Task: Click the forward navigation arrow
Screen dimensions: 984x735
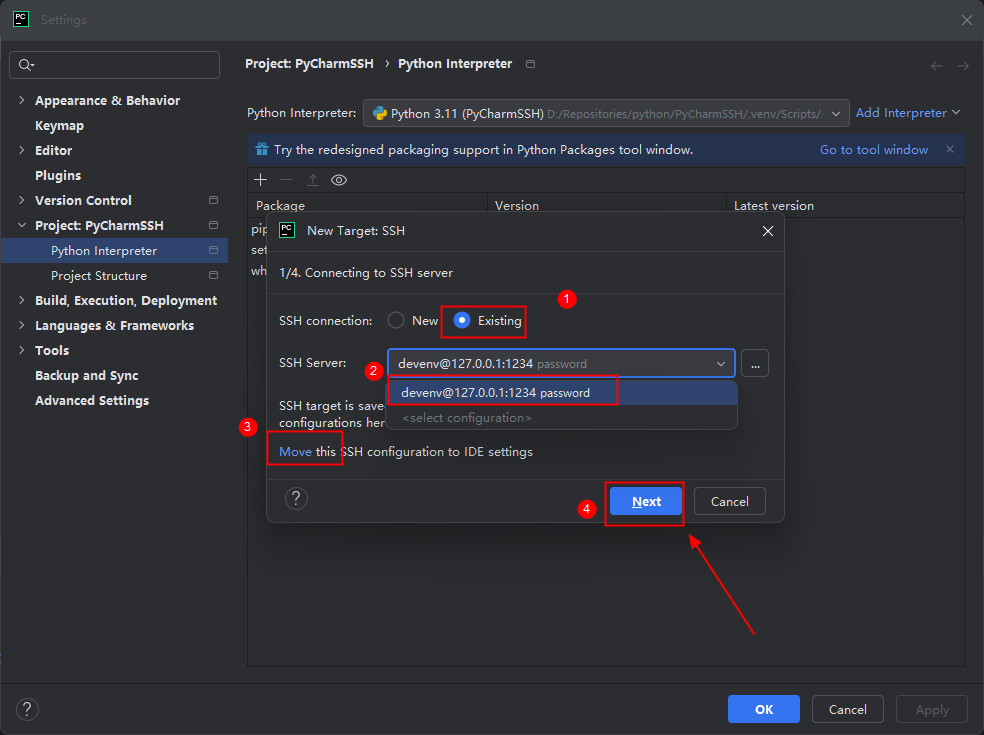Action: pyautogui.click(x=962, y=65)
